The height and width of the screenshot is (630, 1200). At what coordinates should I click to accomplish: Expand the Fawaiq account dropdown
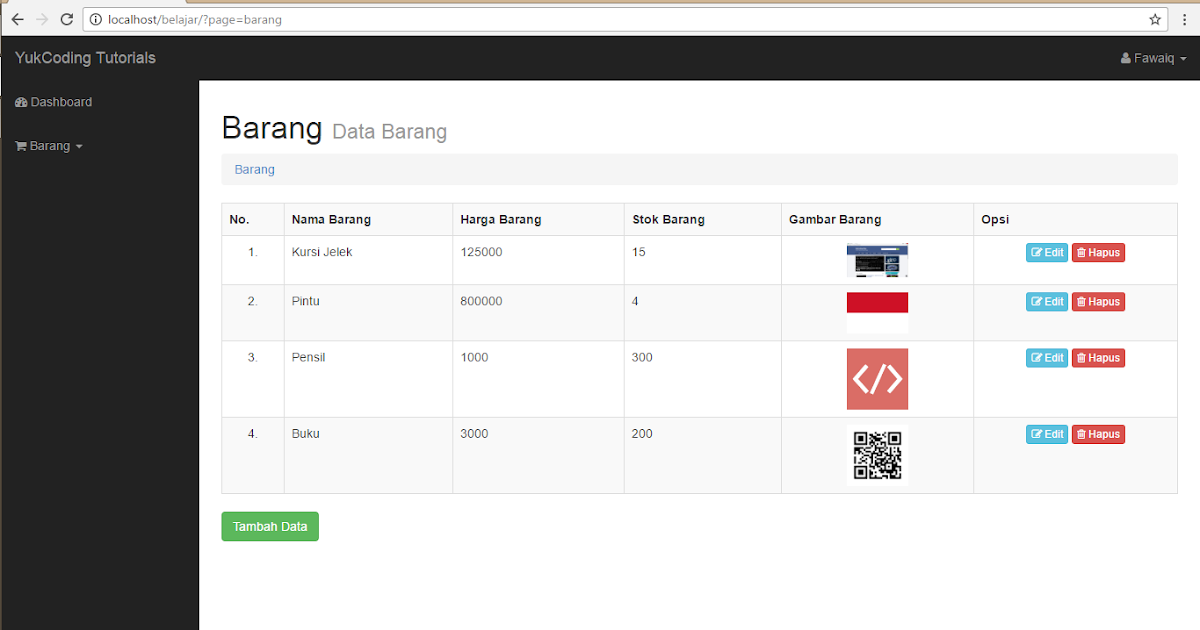point(1152,57)
